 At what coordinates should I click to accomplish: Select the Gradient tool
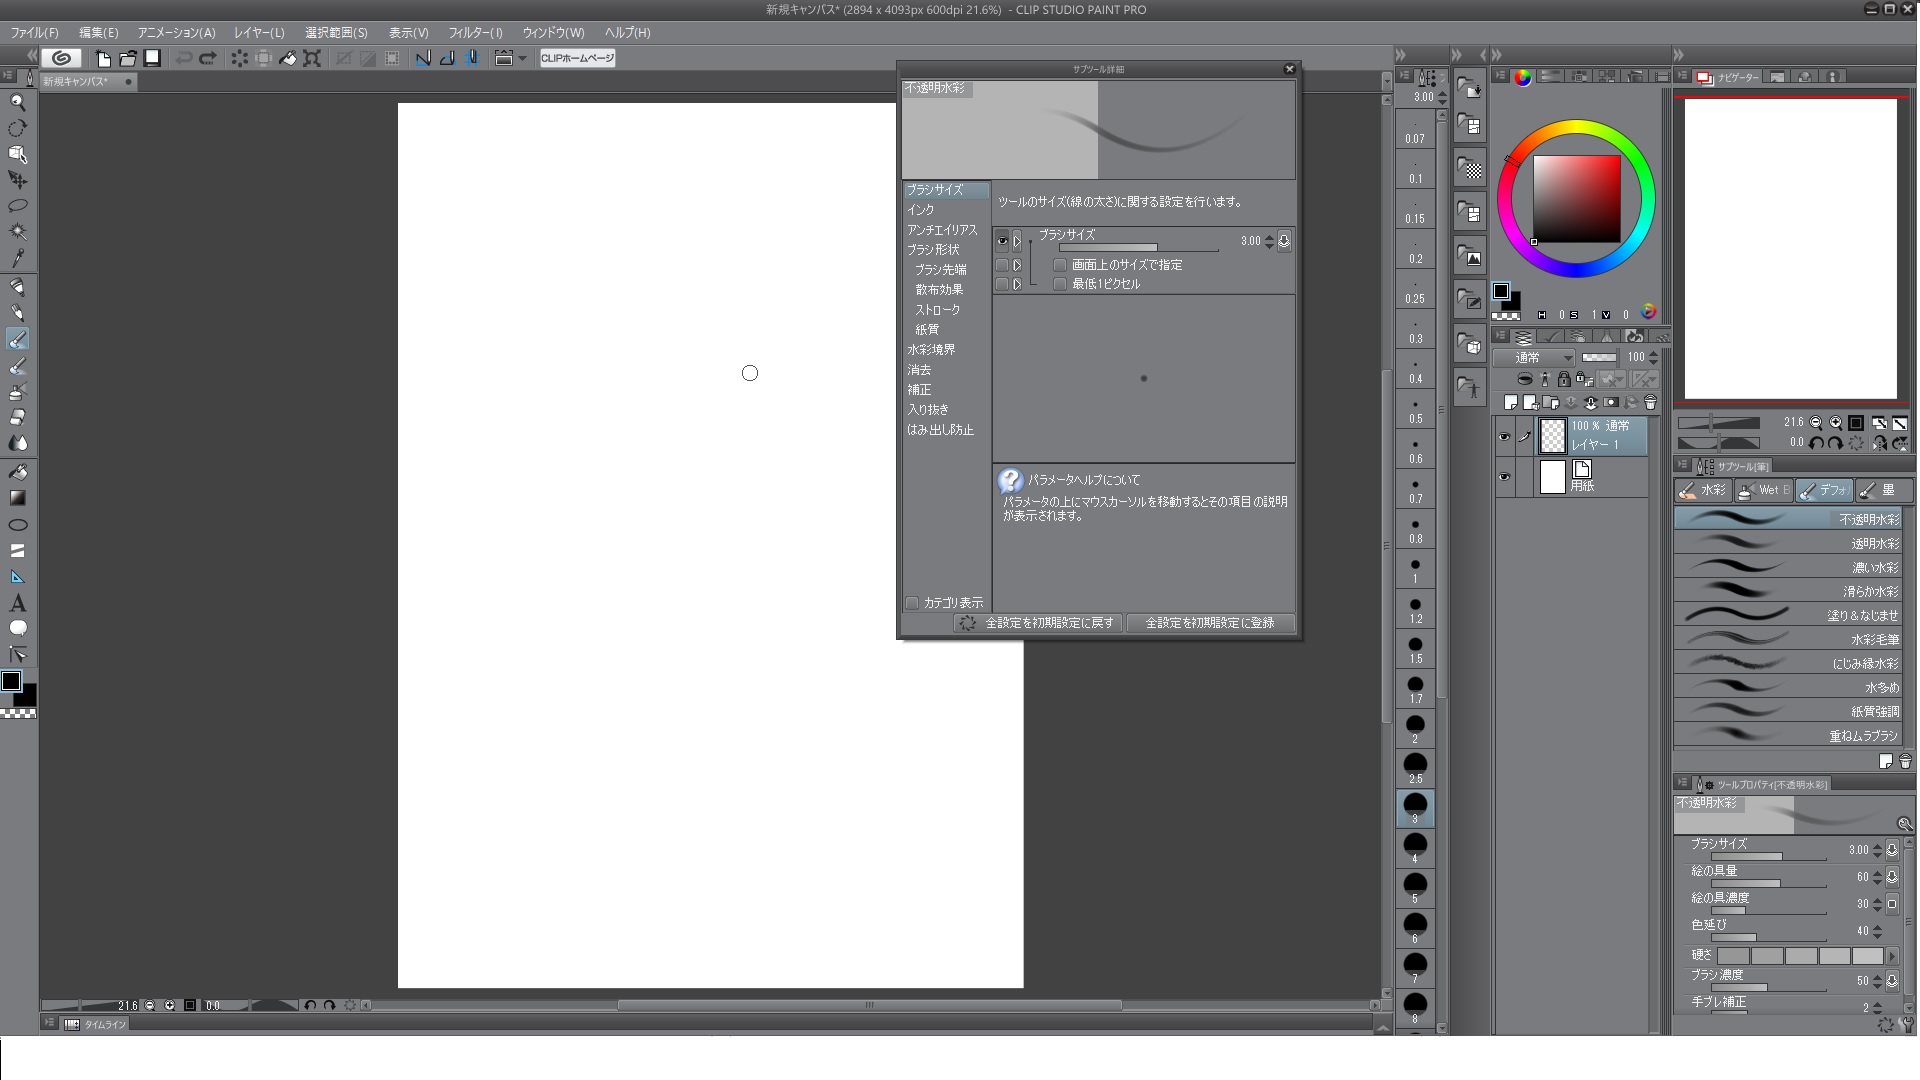coord(17,497)
